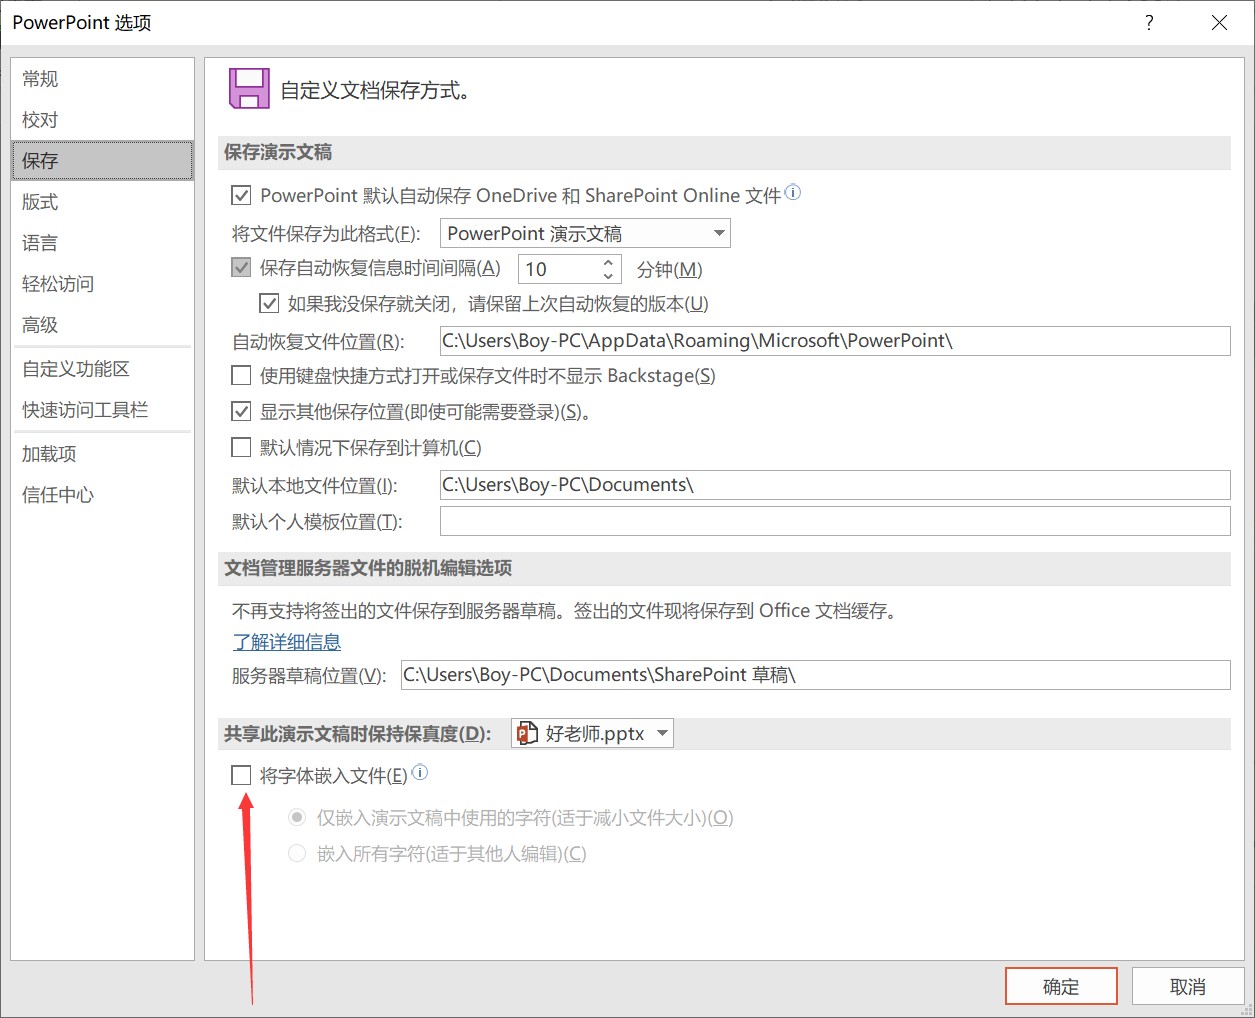1255x1018 pixels.
Task: Increase the AutoRecover minutes with the up arrow
Action: pos(608,263)
